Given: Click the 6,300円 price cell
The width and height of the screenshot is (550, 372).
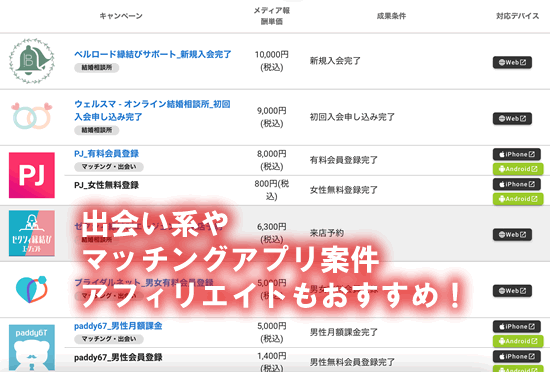Looking at the screenshot, I should (271, 233).
